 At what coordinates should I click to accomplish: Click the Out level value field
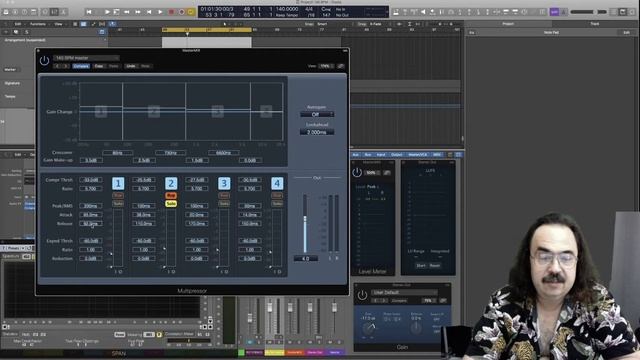coord(306,258)
